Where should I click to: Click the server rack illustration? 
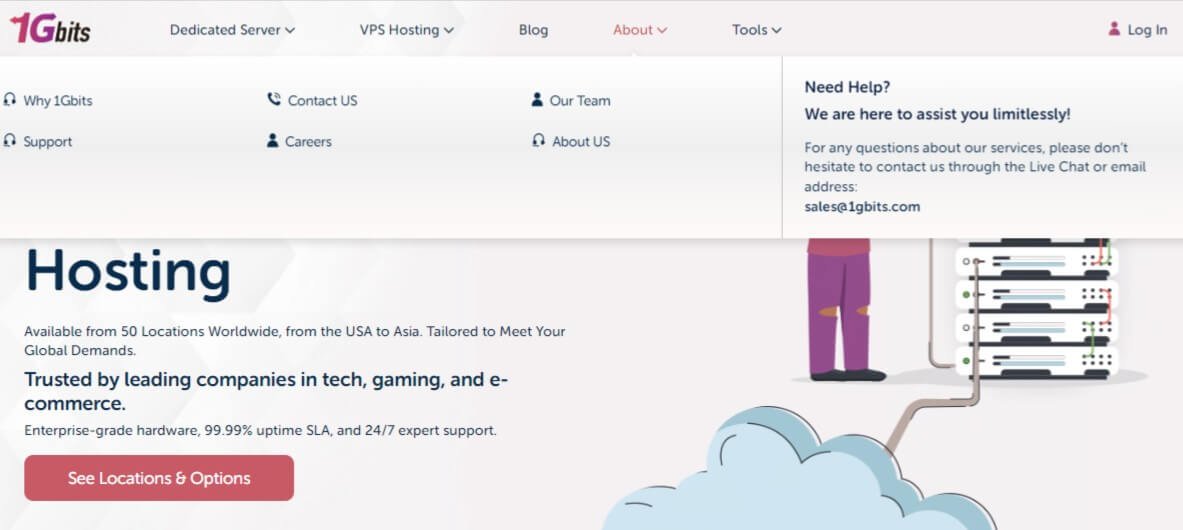coord(1036,308)
